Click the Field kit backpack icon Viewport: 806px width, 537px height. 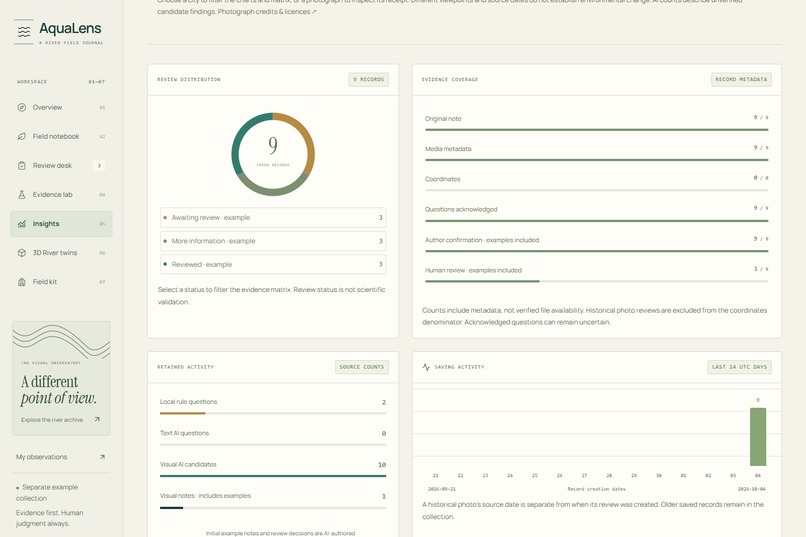pos(22,282)
